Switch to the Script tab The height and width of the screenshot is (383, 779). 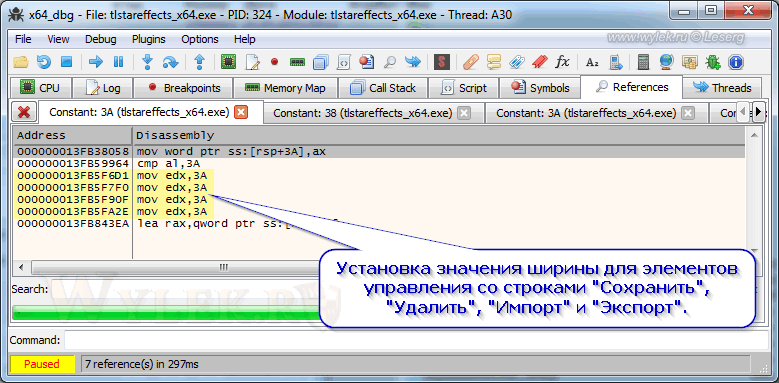[464, 88]
